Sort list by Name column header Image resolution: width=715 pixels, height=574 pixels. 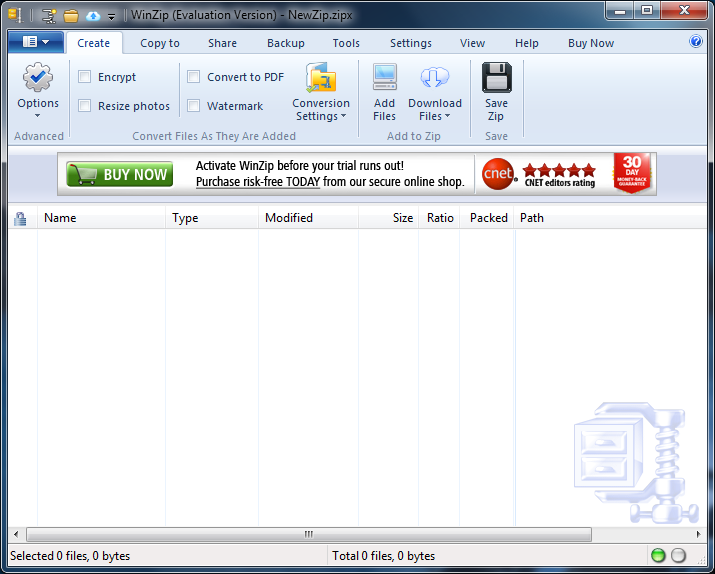101,218
